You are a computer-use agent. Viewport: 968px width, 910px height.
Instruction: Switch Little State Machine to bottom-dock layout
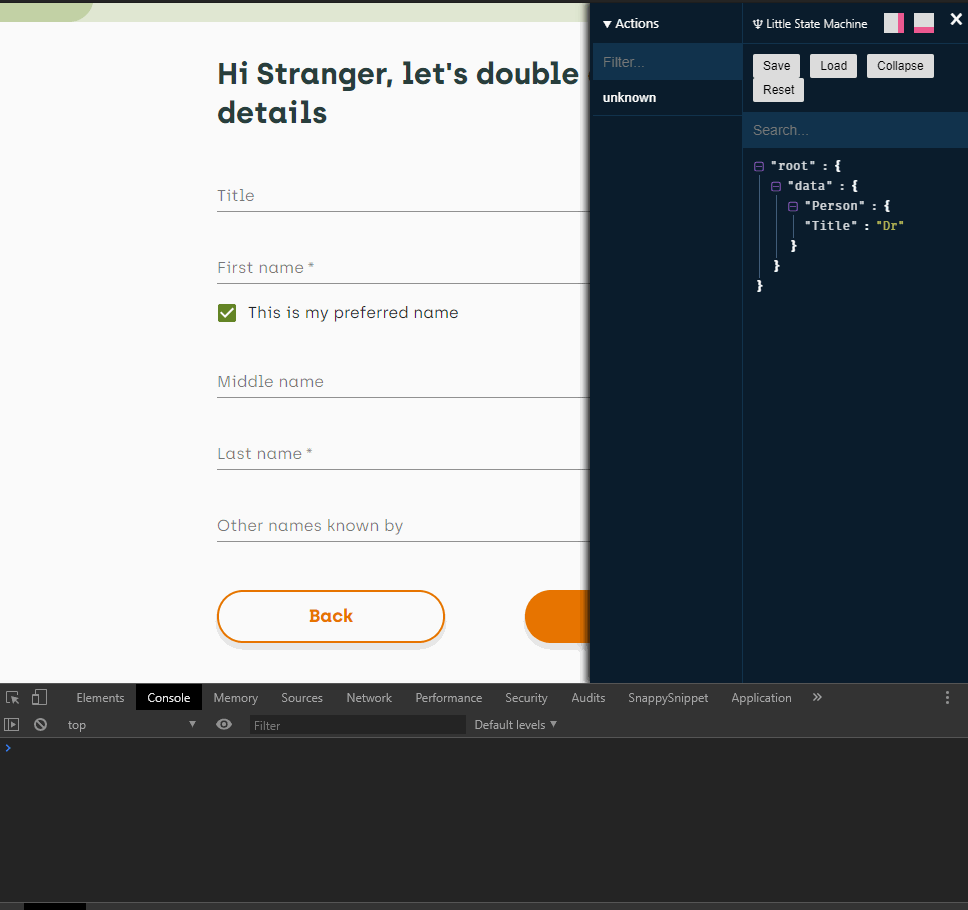click(x=923, y=22)
